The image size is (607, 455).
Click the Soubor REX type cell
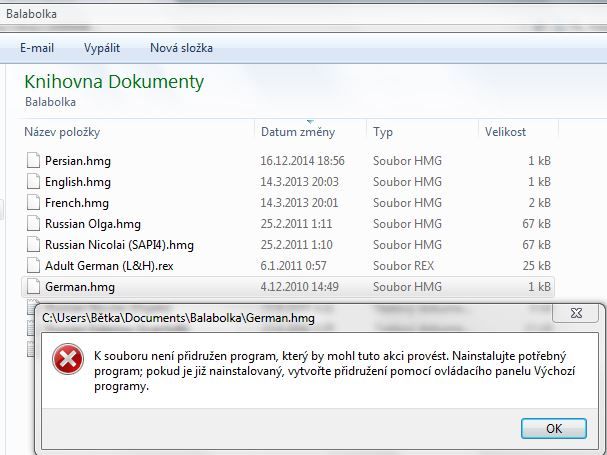(403, 266)
